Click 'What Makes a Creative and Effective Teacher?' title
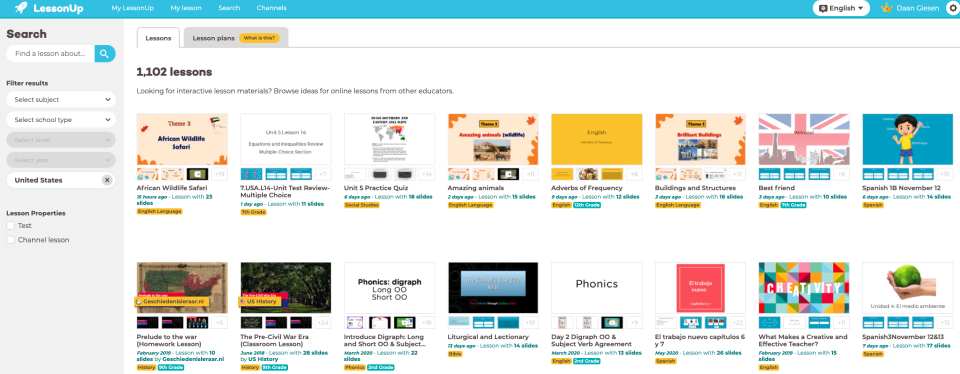 pyautogui.click(x=803, y=340)
